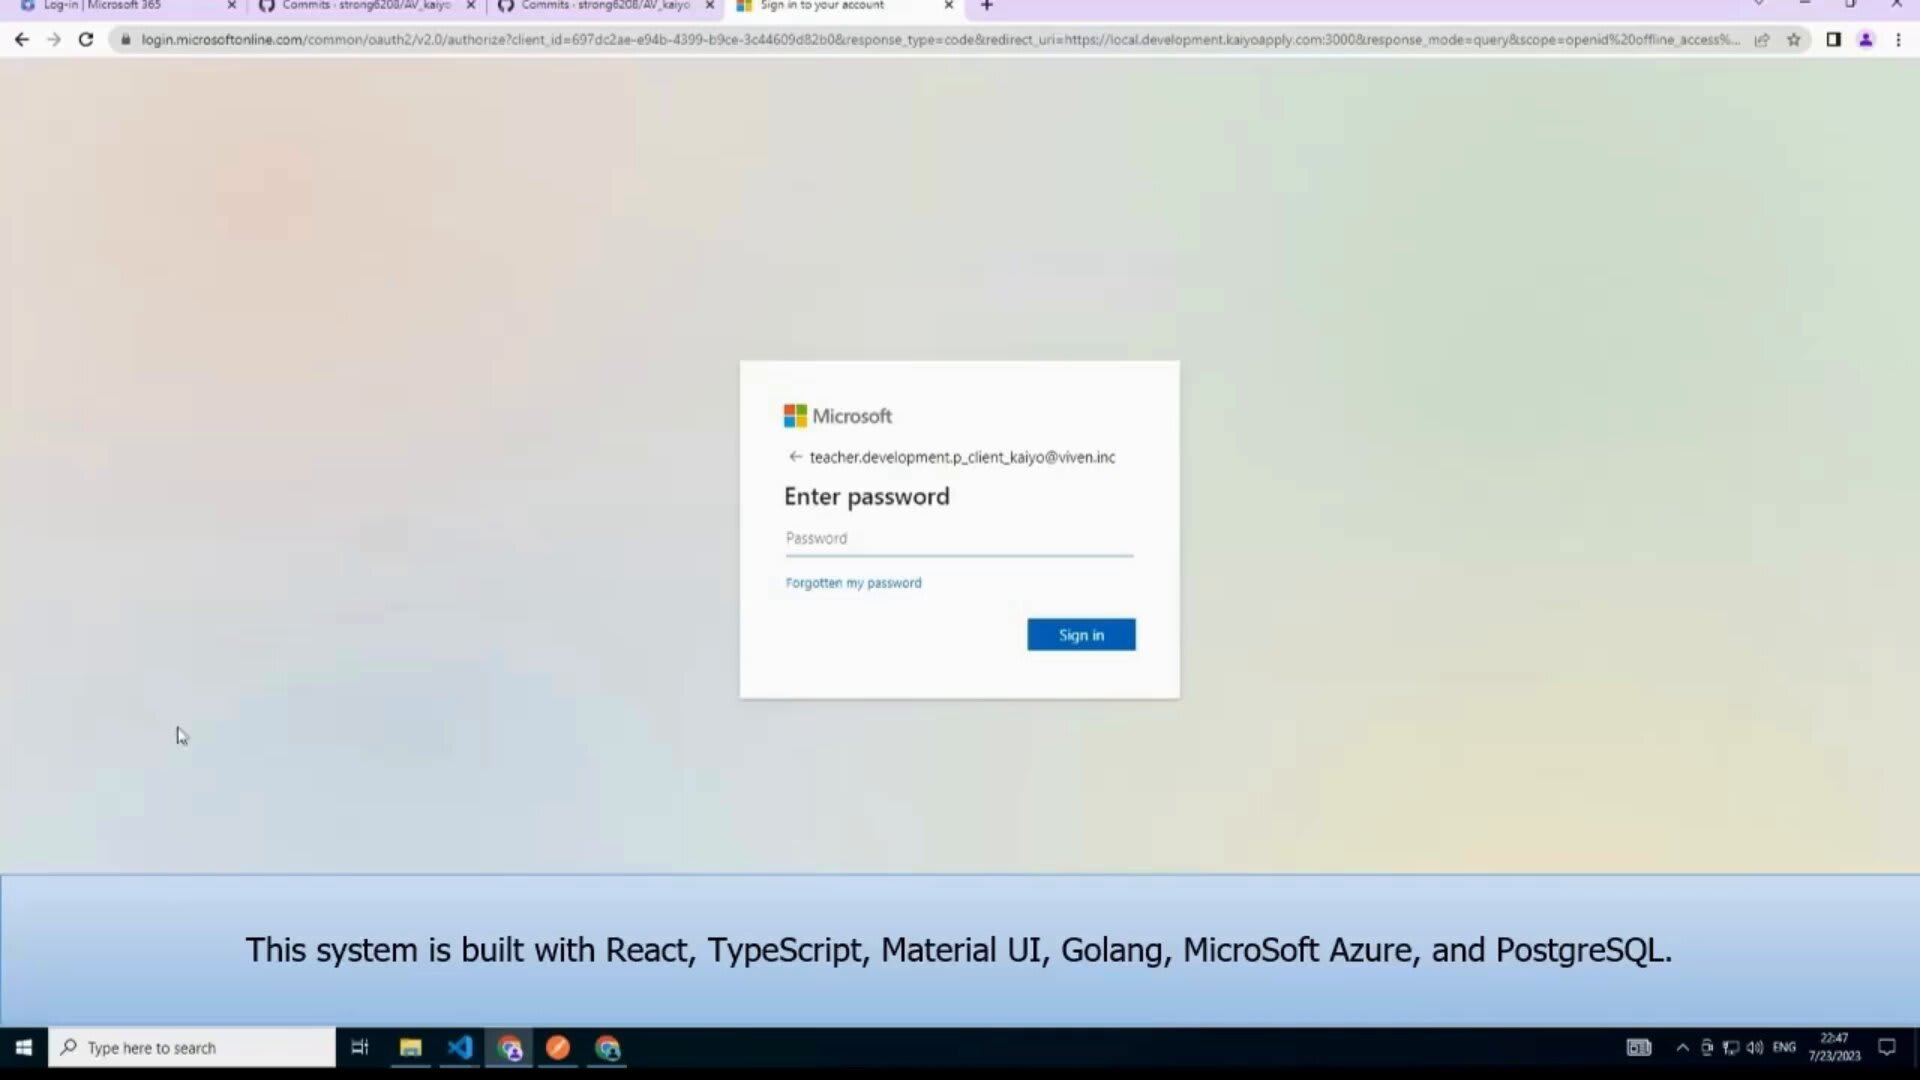Open the volume tray icon
The height and width of the screenshot is (1080, 1920).
pyautogui.click(x=1755, y=1048)
